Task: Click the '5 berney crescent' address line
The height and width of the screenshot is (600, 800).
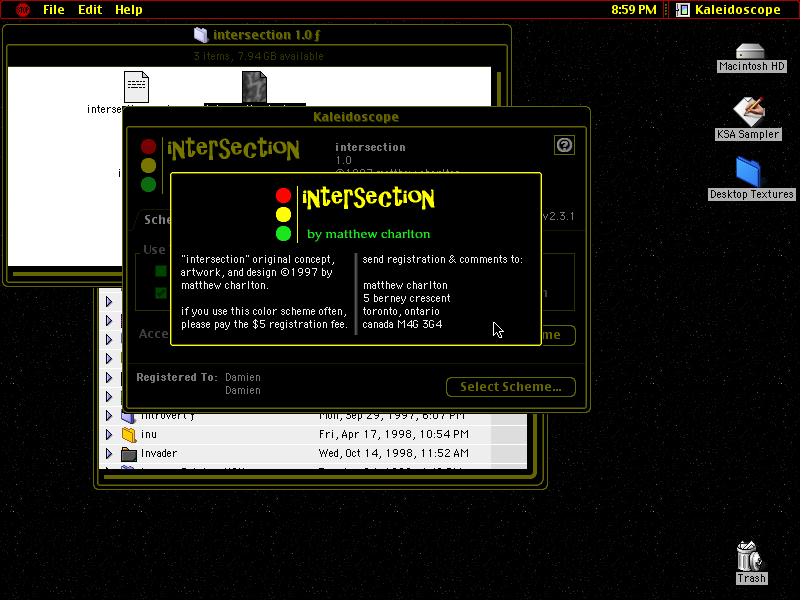Action: click(x=407, y=298)
